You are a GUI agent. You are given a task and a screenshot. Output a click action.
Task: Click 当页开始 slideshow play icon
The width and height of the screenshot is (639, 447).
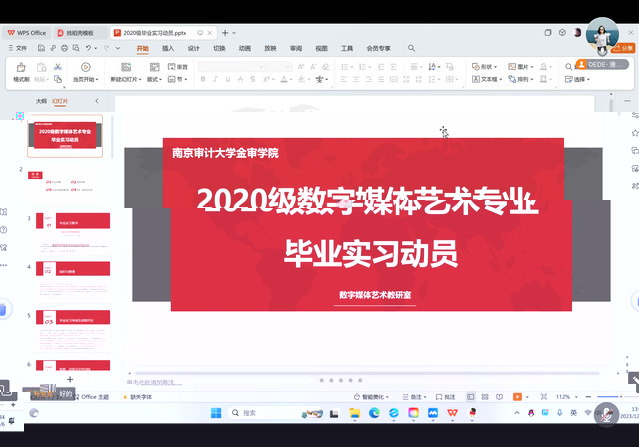tap(83, 67)
